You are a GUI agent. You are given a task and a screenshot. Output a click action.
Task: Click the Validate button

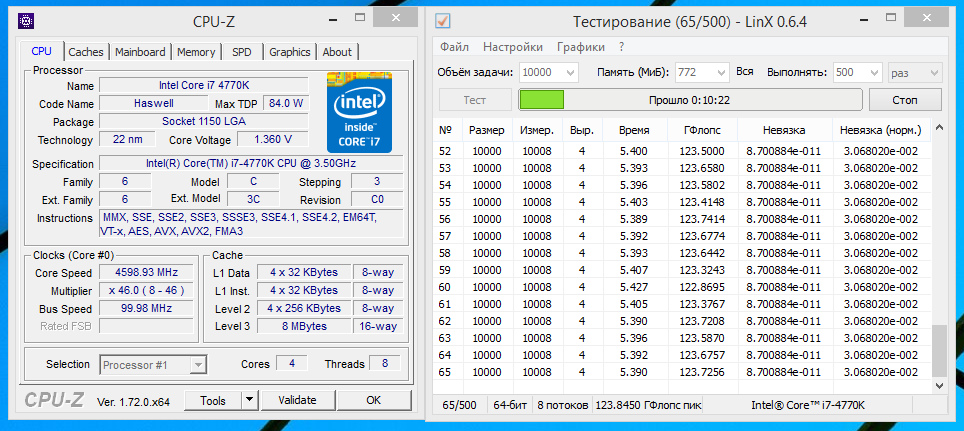(297, 400)
